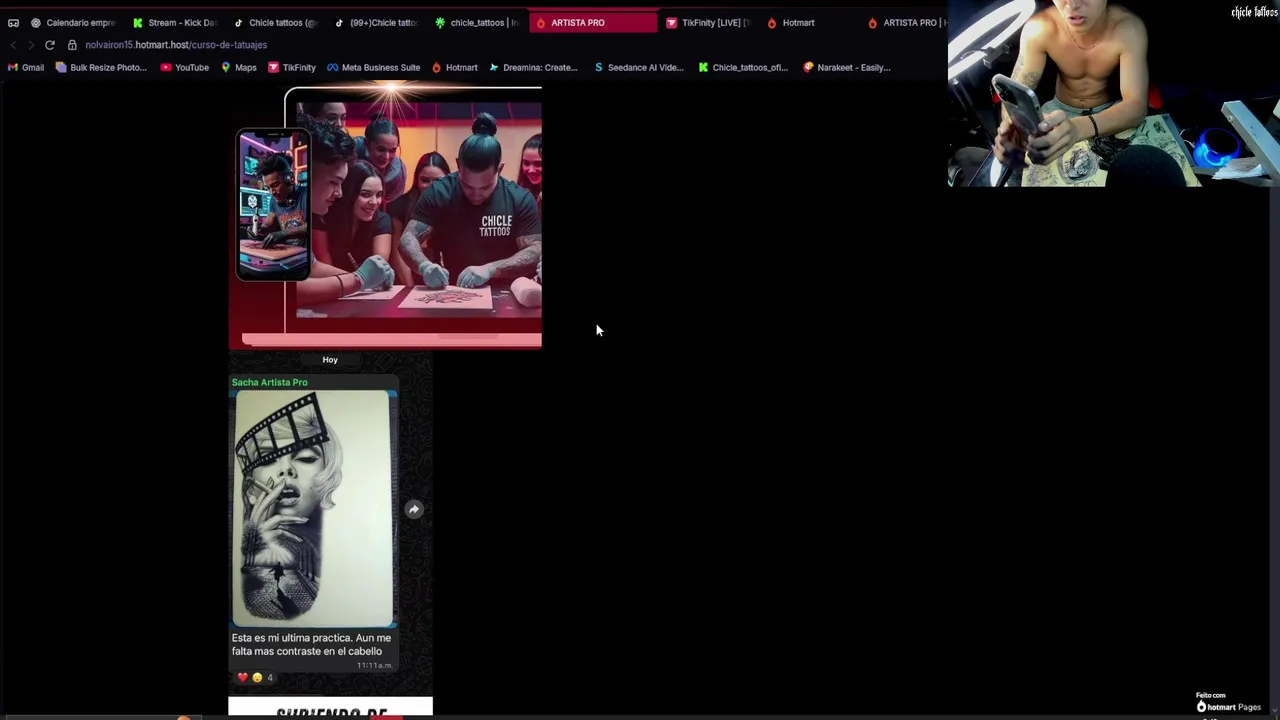Image resolution: width=1280 pixels, height=720 pixels.
Task: Open the Seedance AI Vide bookmark
Action: (638, 67)
